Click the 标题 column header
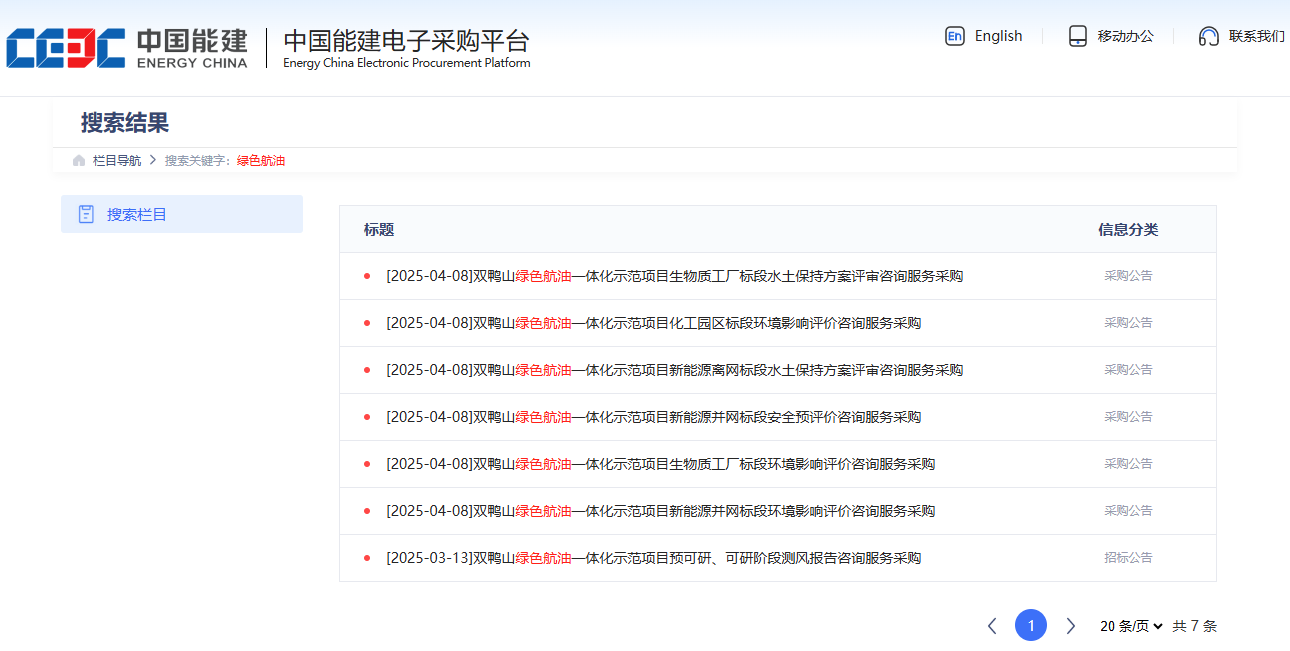 (379, 230)
